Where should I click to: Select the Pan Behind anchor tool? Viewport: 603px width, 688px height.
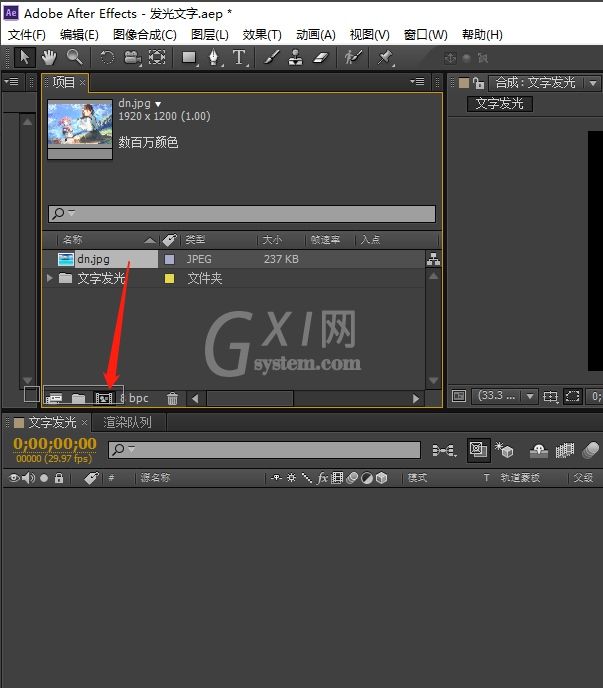tap(157, 57)
